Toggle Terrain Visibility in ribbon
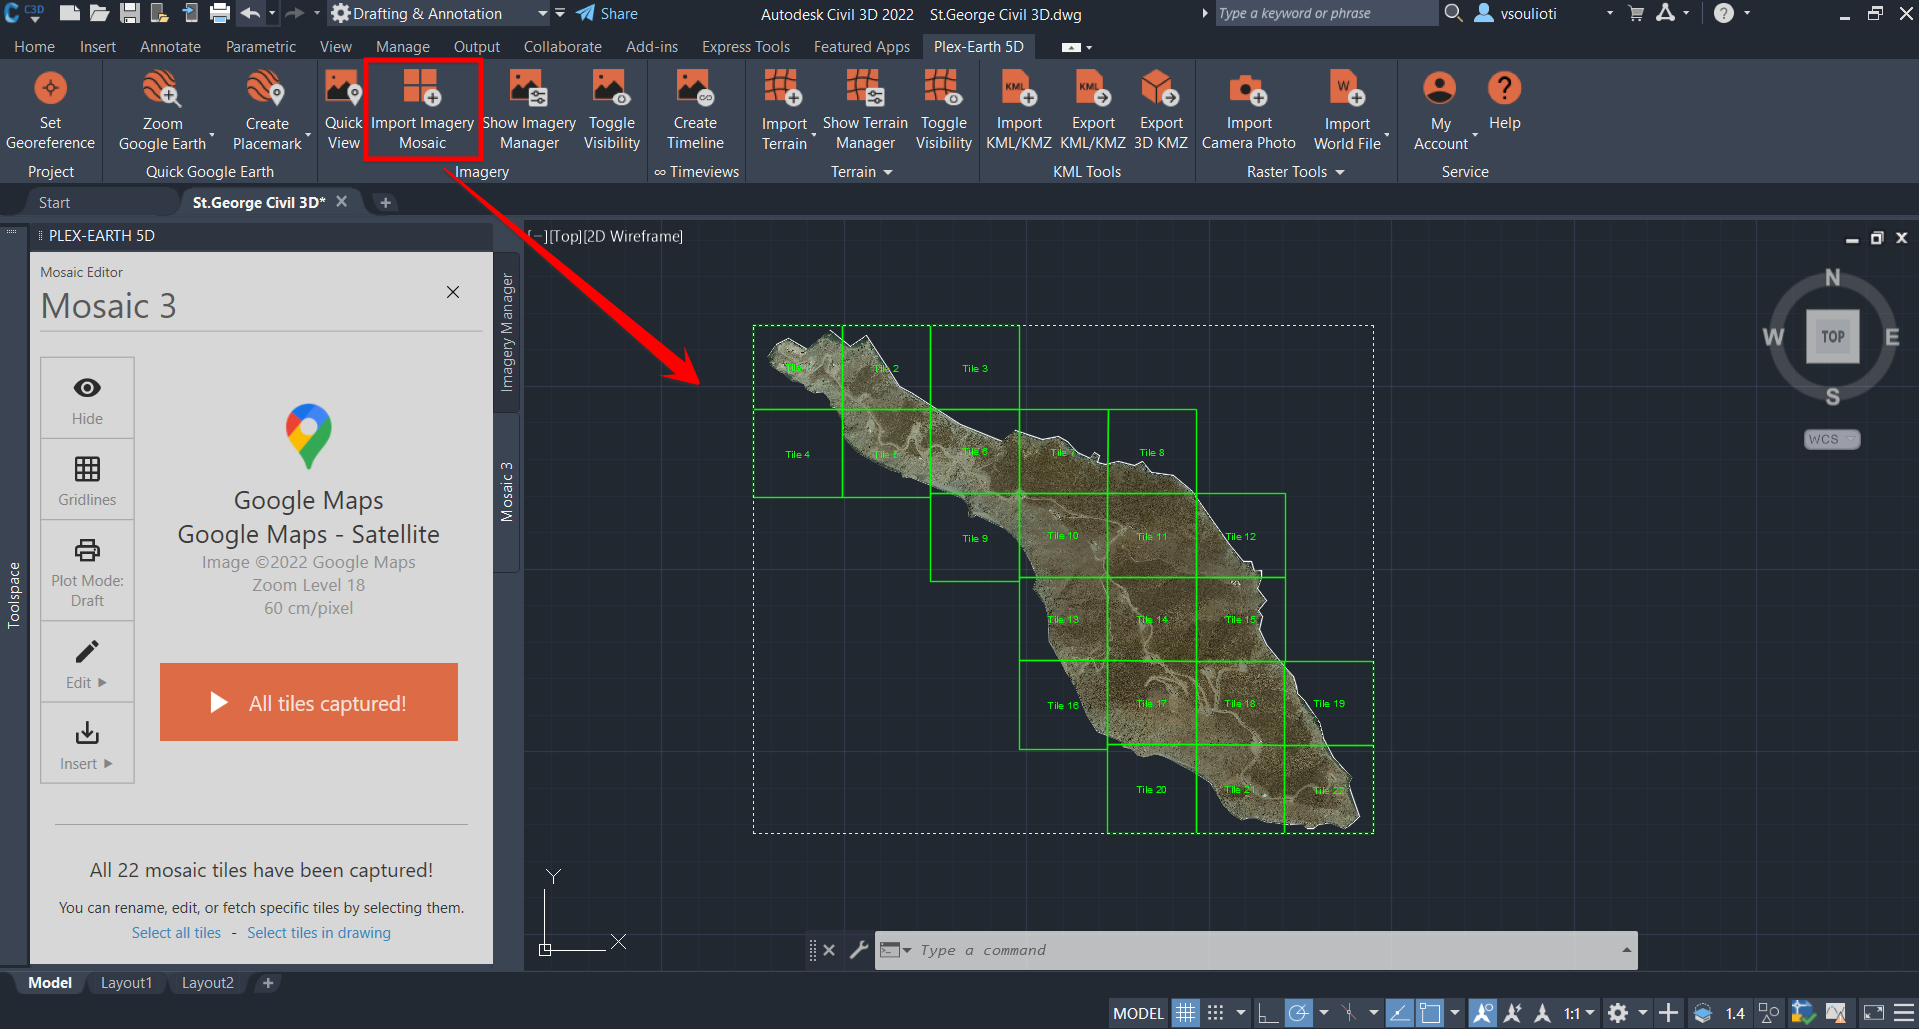The height and width of the screenshot is (1029, 1919). (x=943, y=111)
